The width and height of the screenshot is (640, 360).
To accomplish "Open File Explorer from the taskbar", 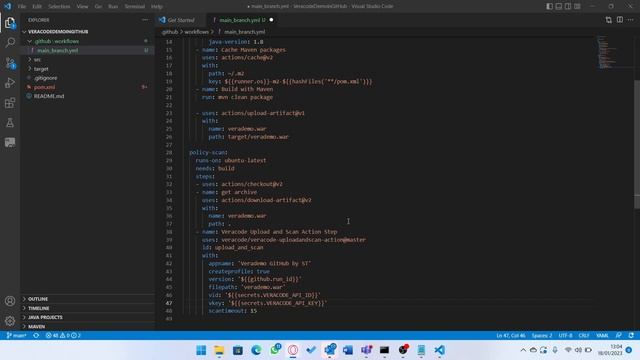I will coord(219,350).
